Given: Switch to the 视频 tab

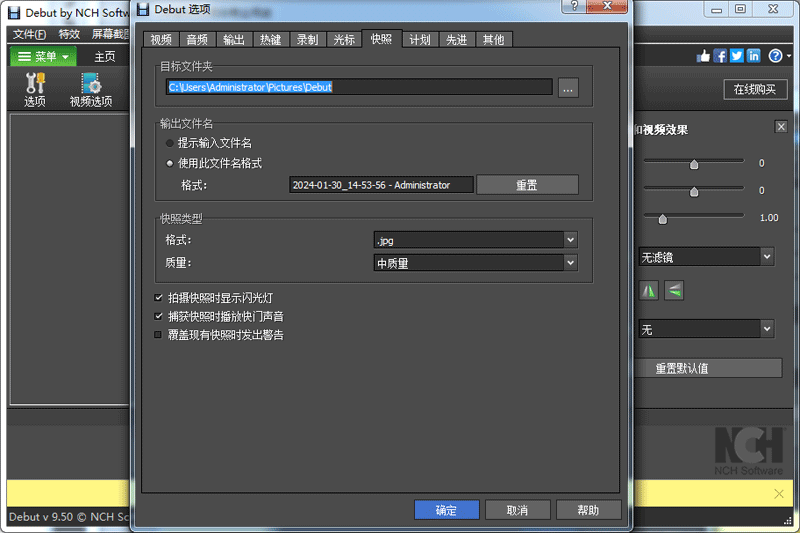Looking at the screenshot, I should pyautogui.click(x=161, y=39).
